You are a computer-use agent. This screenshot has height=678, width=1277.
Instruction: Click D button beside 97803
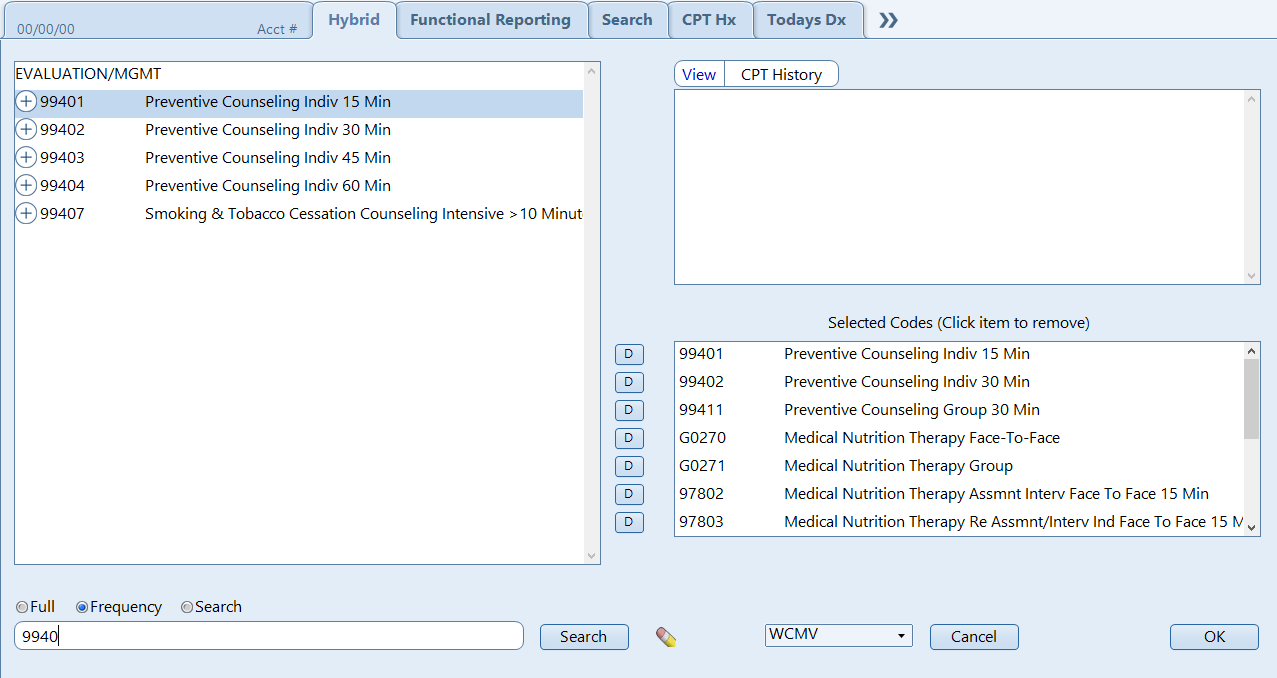point(629,522)
